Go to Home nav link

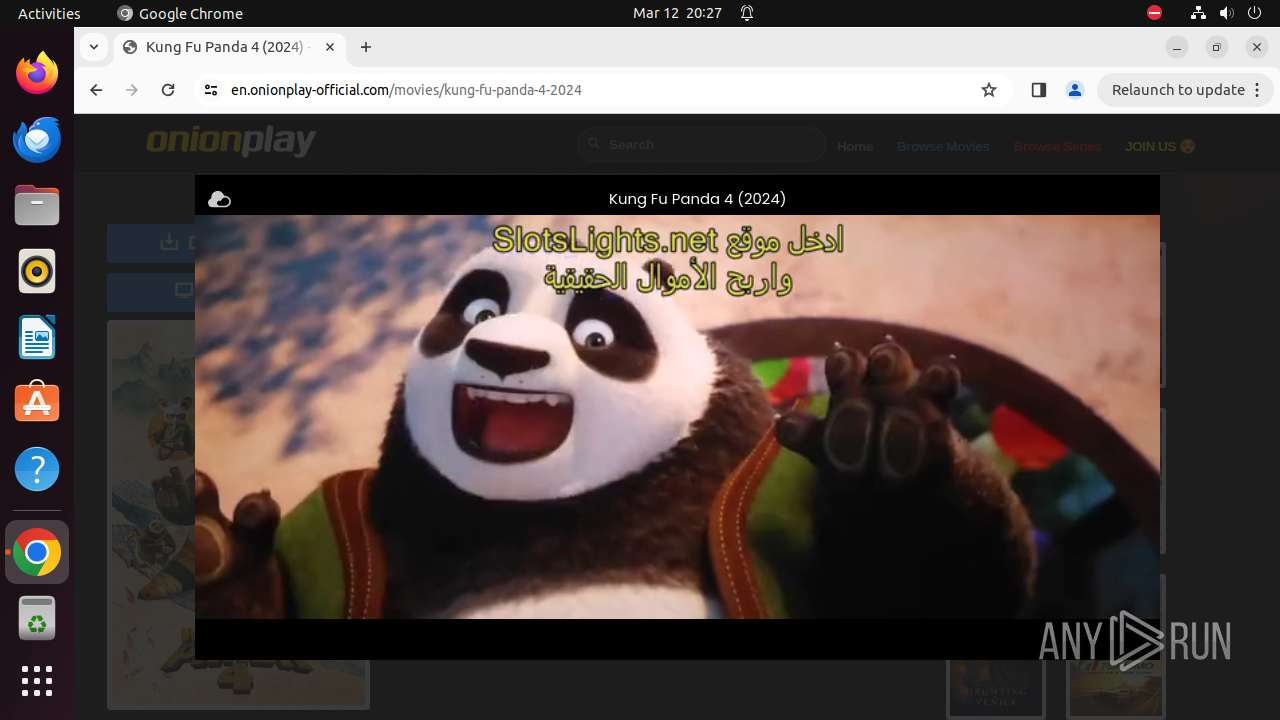tap(855, 146)
